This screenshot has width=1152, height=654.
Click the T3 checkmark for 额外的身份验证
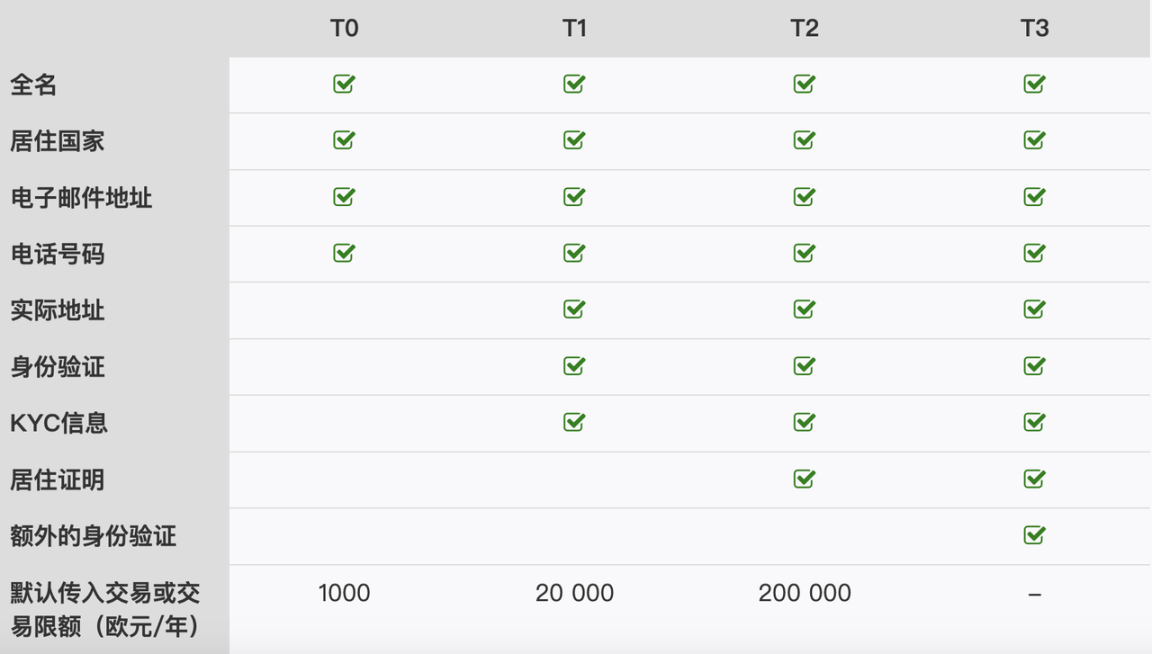tap(1034, 535)
